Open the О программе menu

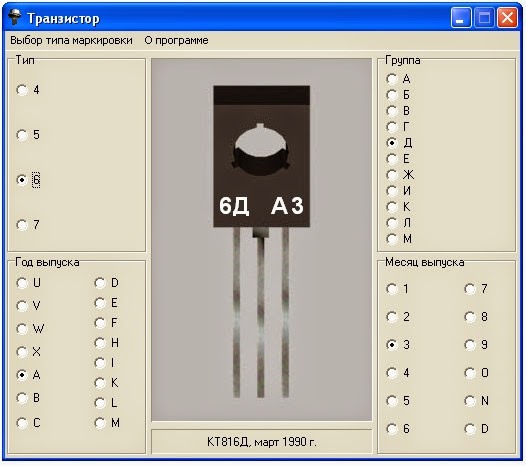[x=176, y=41]
